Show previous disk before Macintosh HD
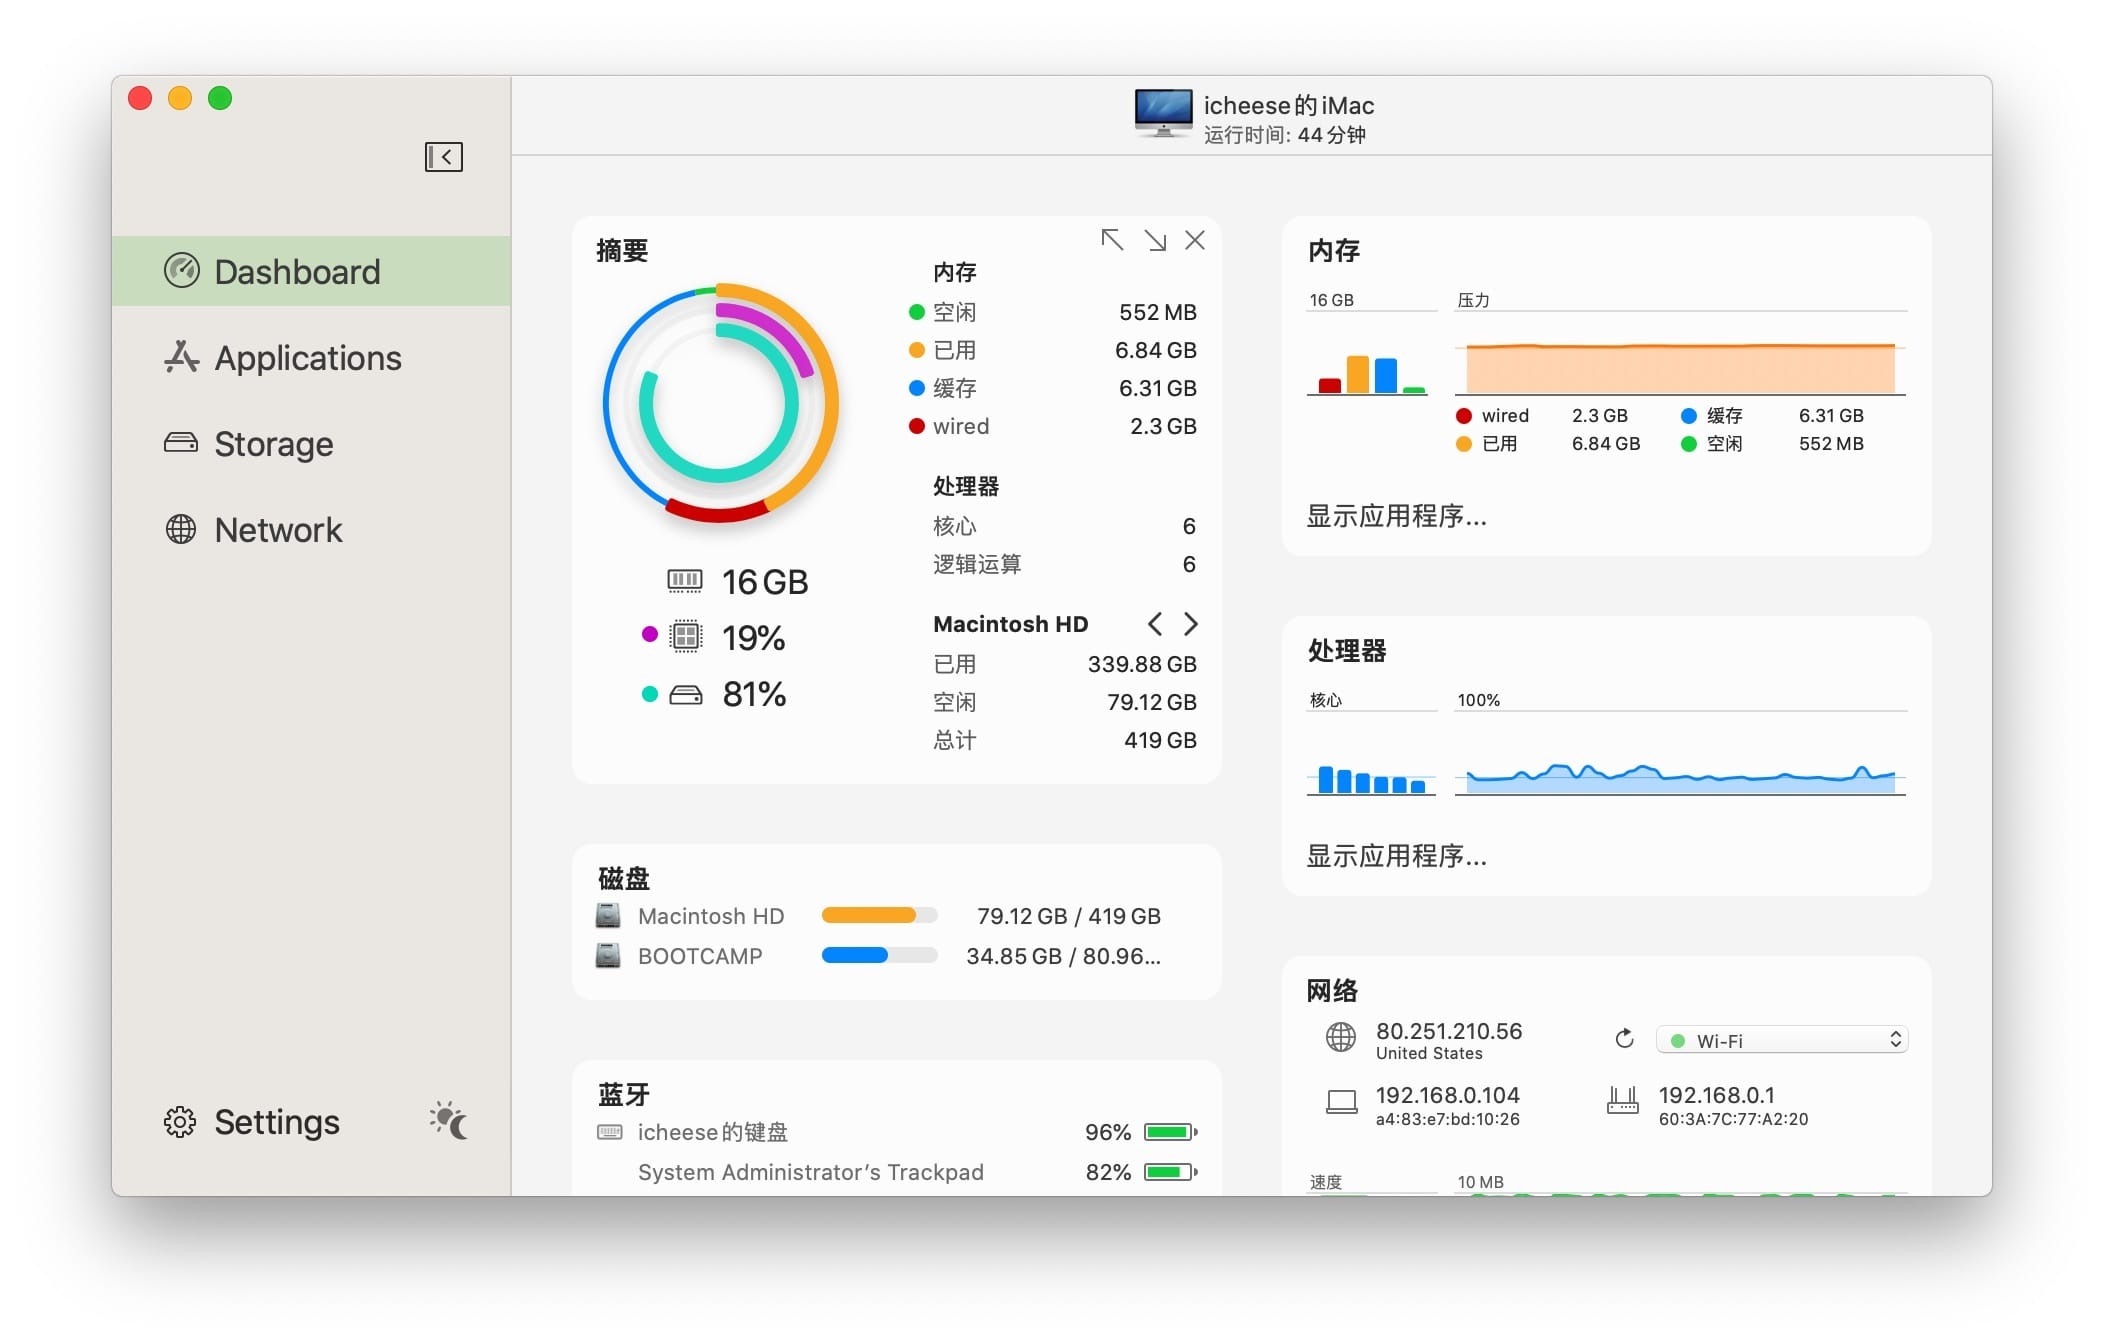2104x1344 pixels. pyautogui.click(x=1155, y=624)
